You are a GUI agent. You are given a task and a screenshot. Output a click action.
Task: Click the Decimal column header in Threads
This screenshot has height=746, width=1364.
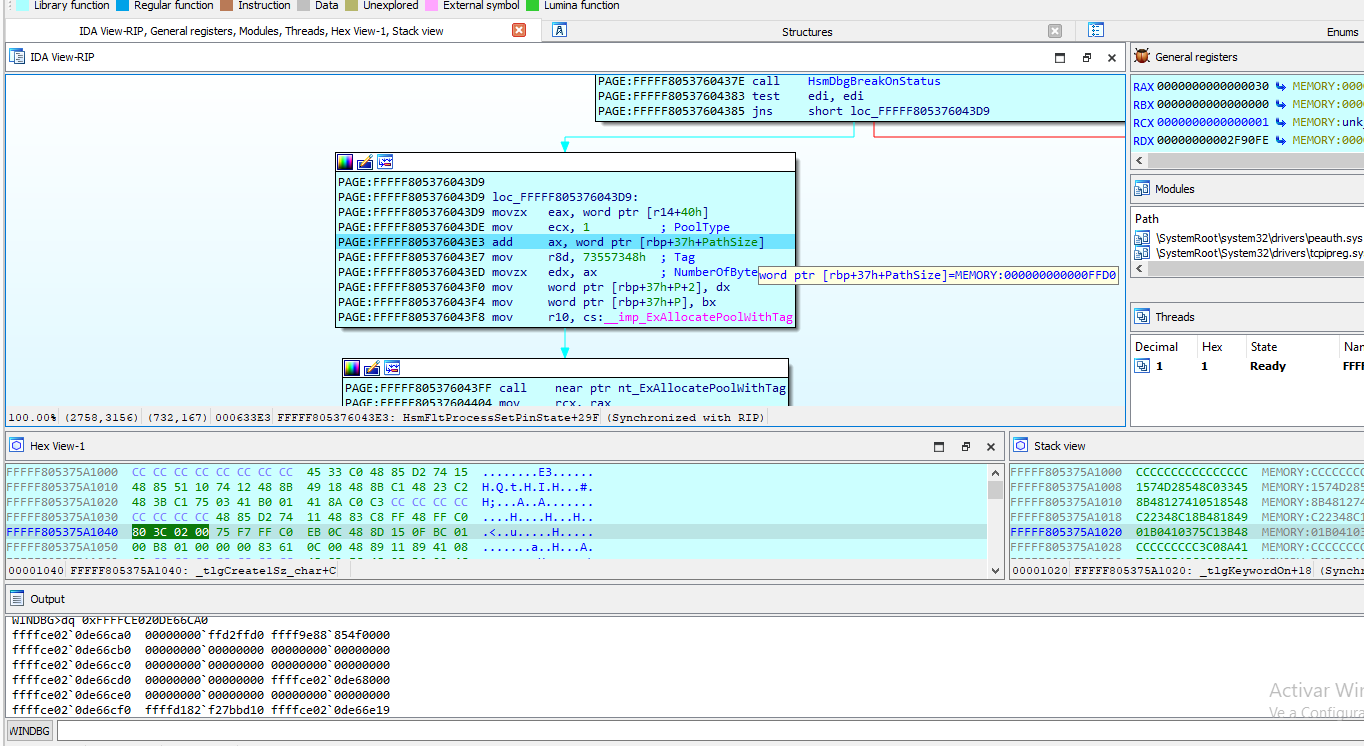[1157, 346]
